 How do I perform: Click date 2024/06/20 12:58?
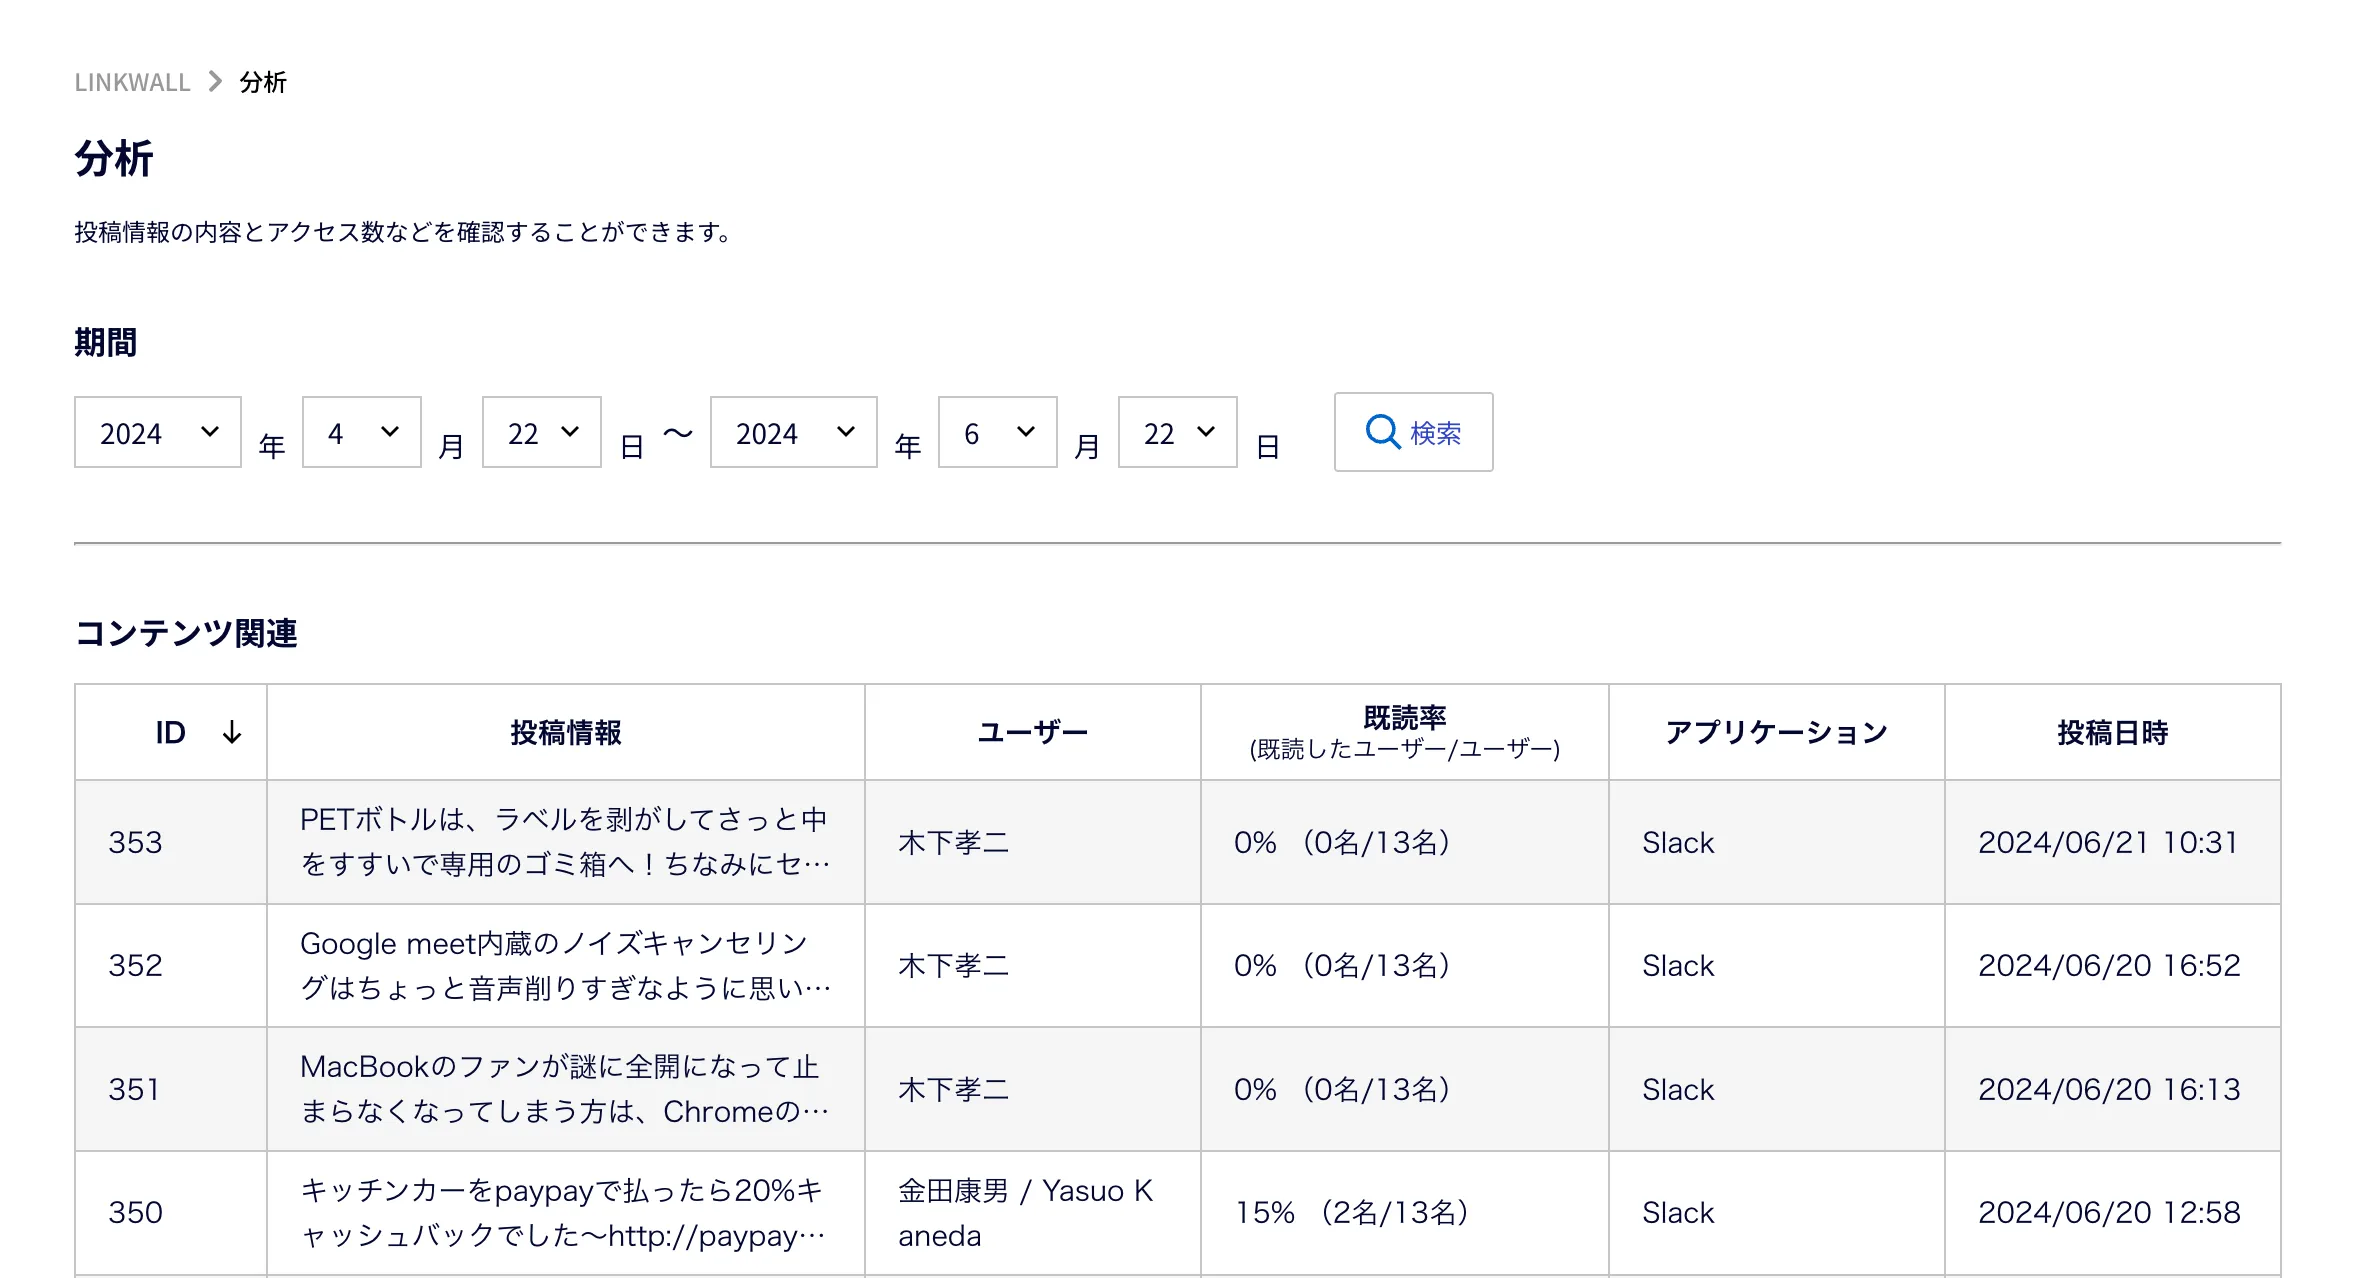[x=2109, y=1213]
